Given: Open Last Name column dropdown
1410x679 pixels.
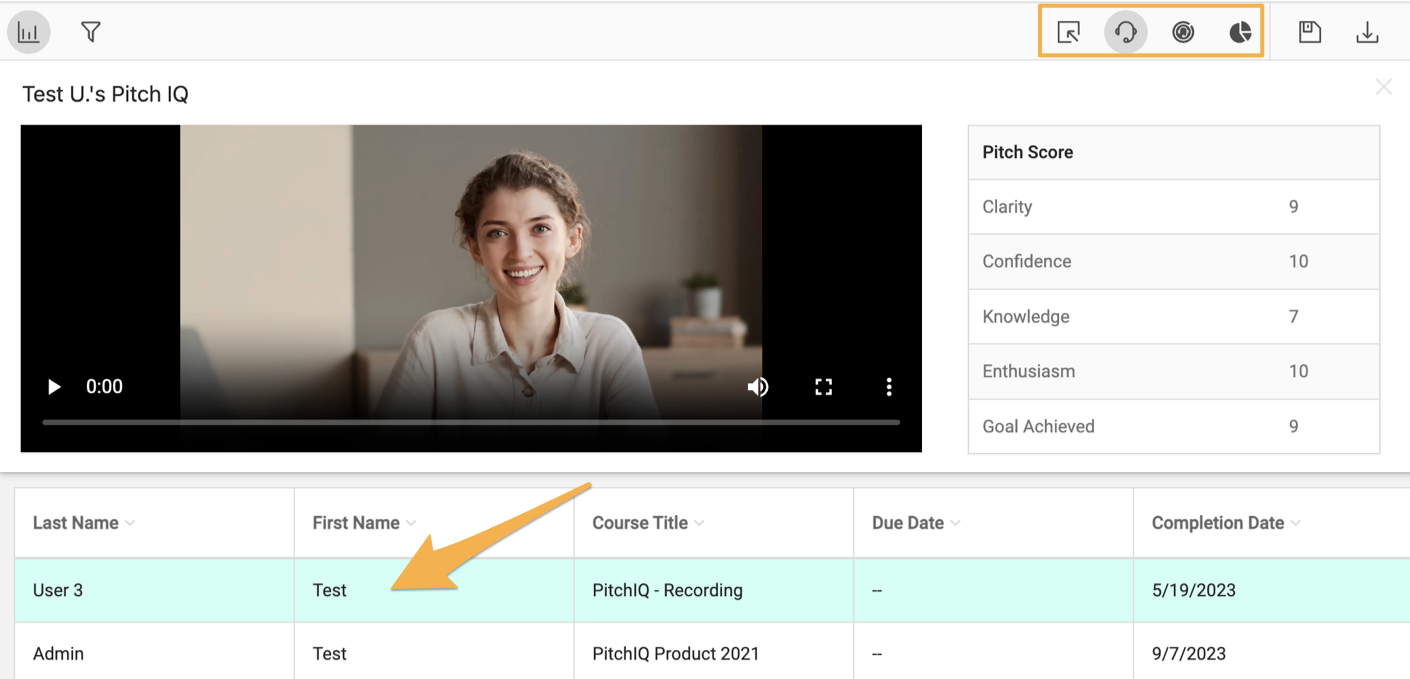Looking at the screenshot, I should [130, 524].
